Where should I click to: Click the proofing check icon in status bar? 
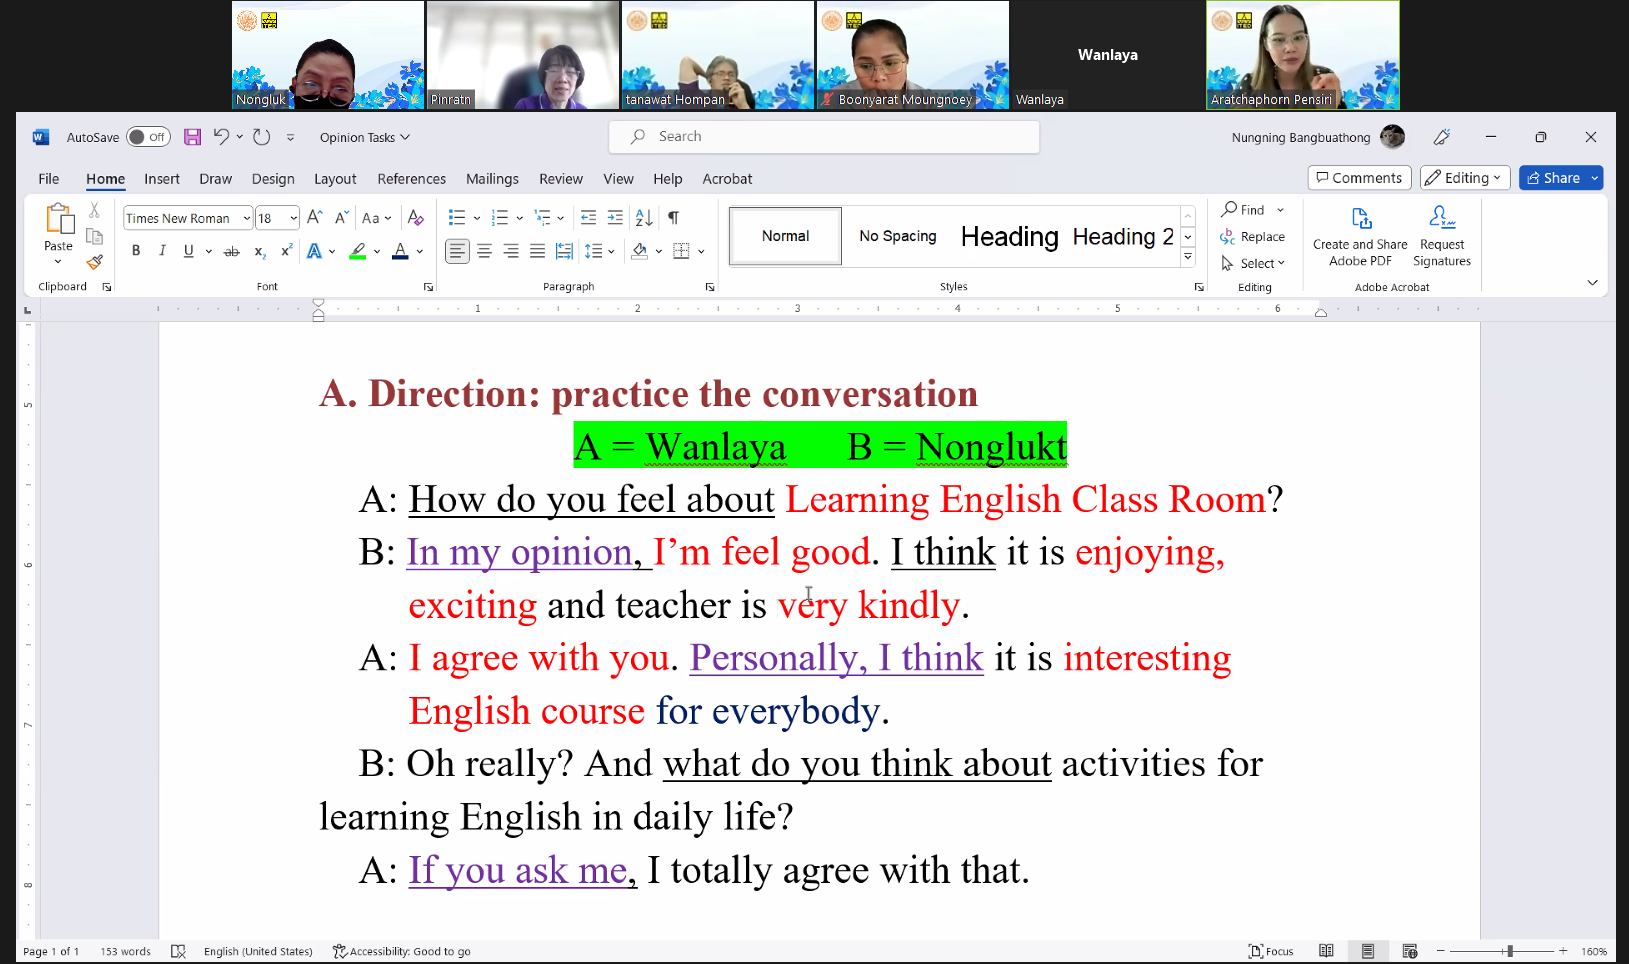click(x=178, y=951)
